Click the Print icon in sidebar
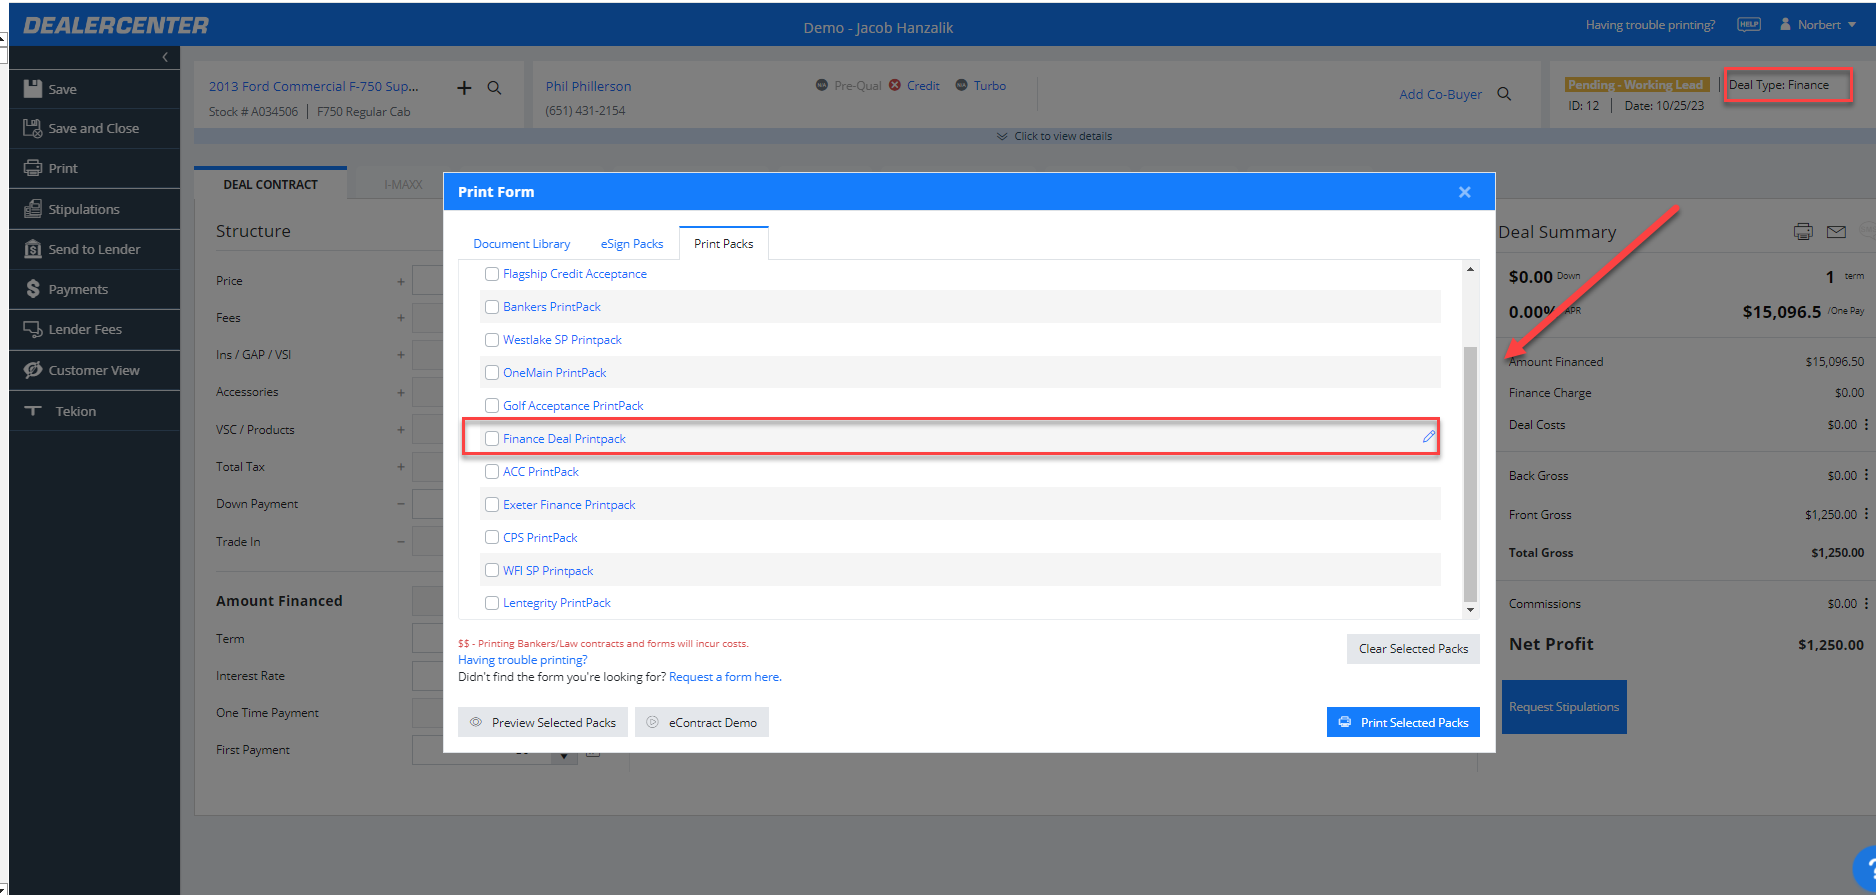Viewport: 1876px width, 895px height. click(x=32, y=168)
